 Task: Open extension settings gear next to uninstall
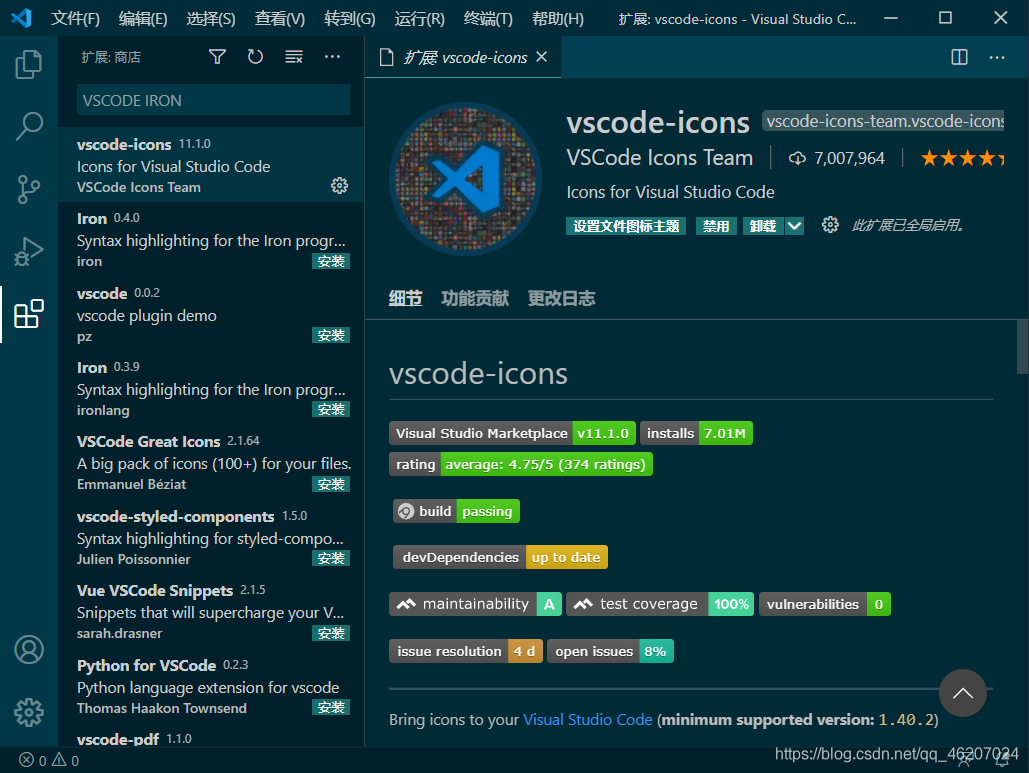(x=830, y=225)
